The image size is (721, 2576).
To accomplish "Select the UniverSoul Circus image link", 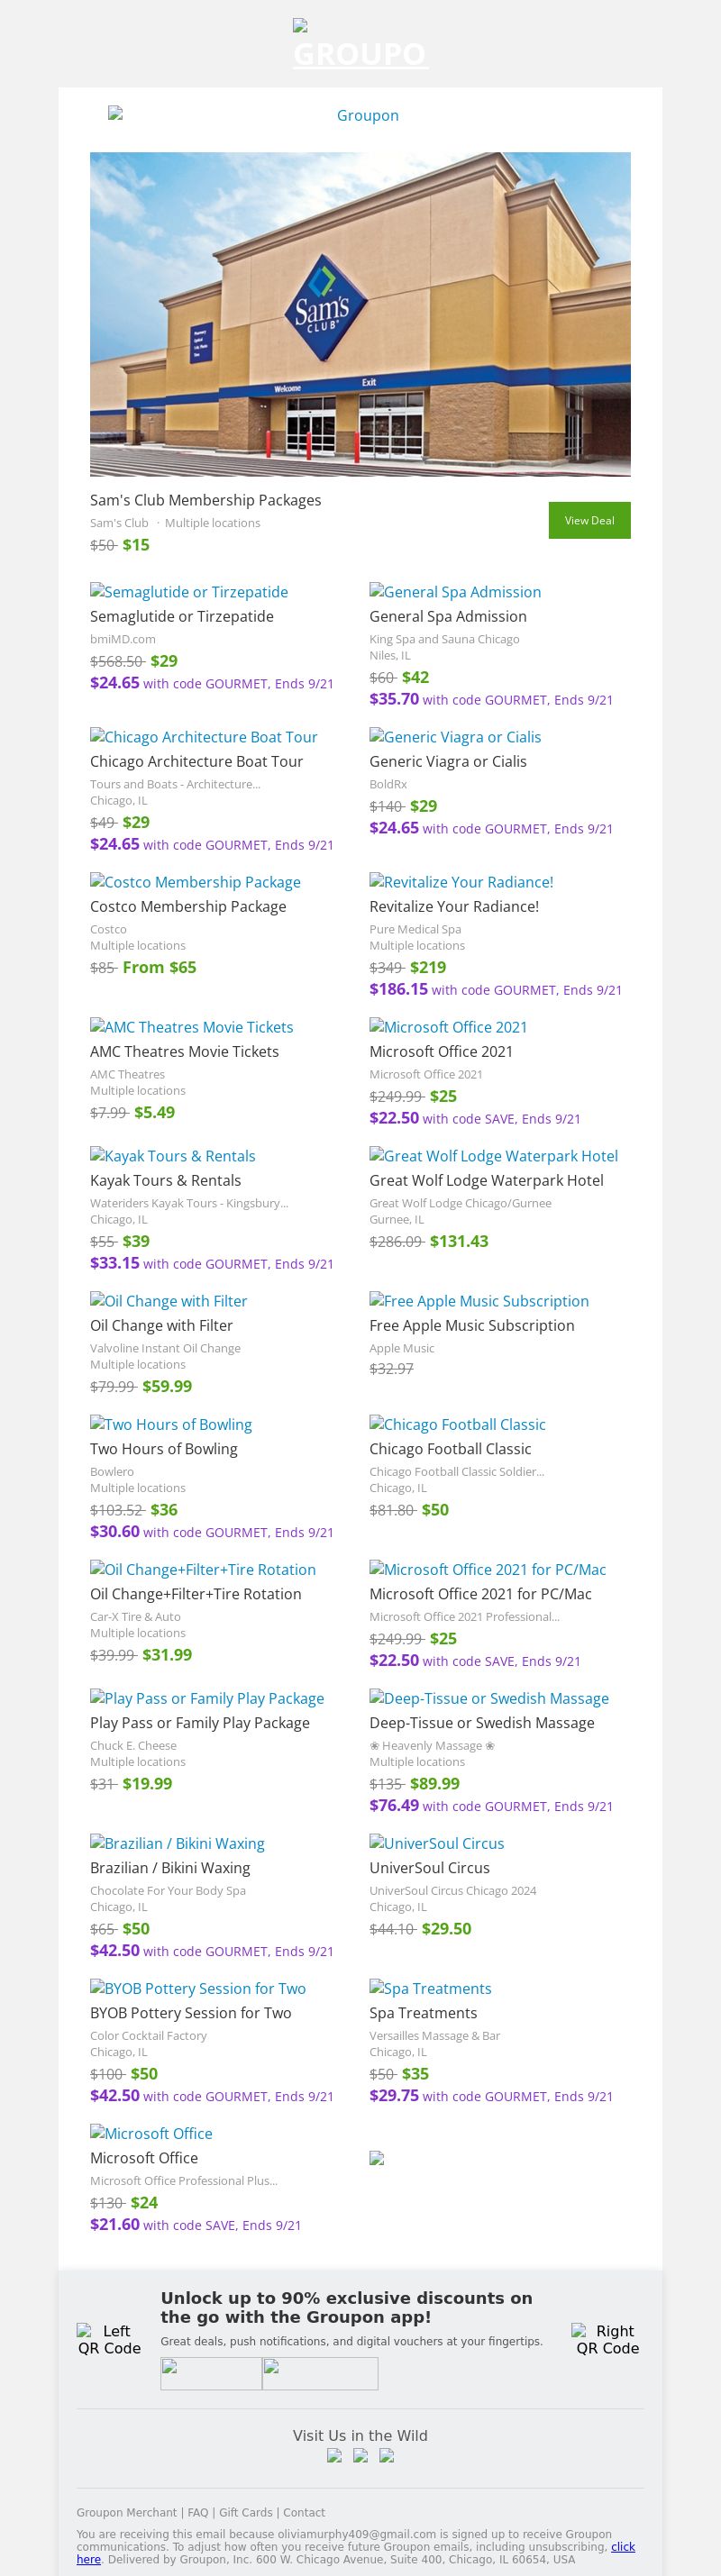I will pyautogui.click(x=437, y=1843).
